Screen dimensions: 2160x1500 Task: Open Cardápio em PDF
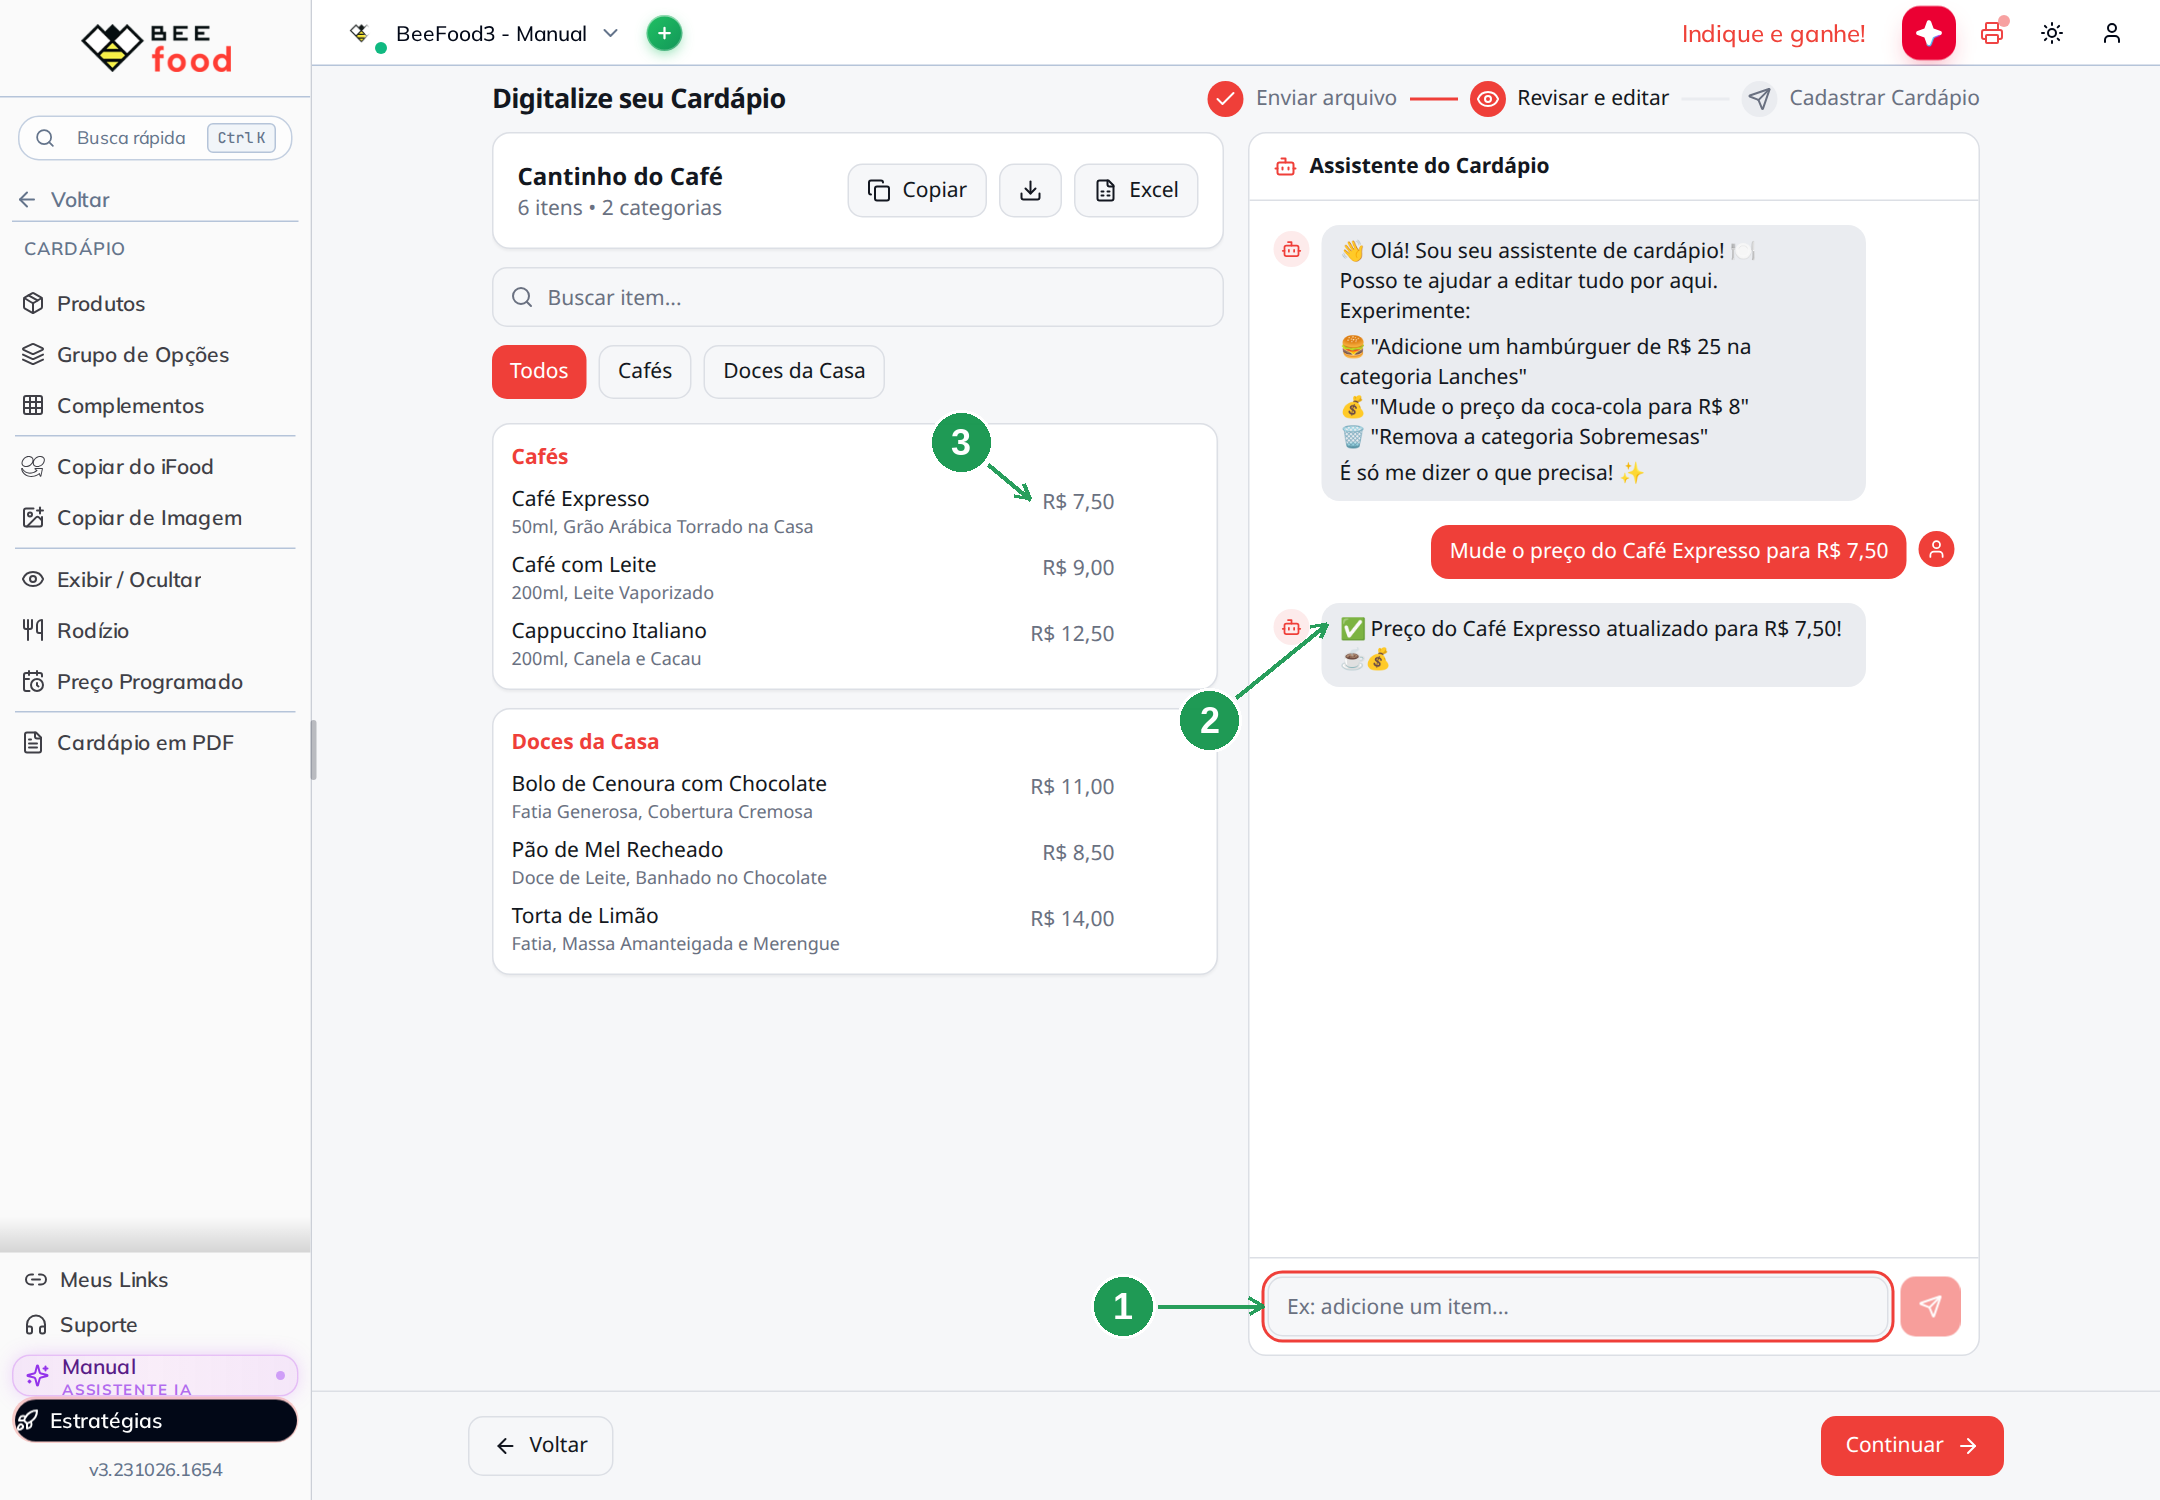(155, 742)
